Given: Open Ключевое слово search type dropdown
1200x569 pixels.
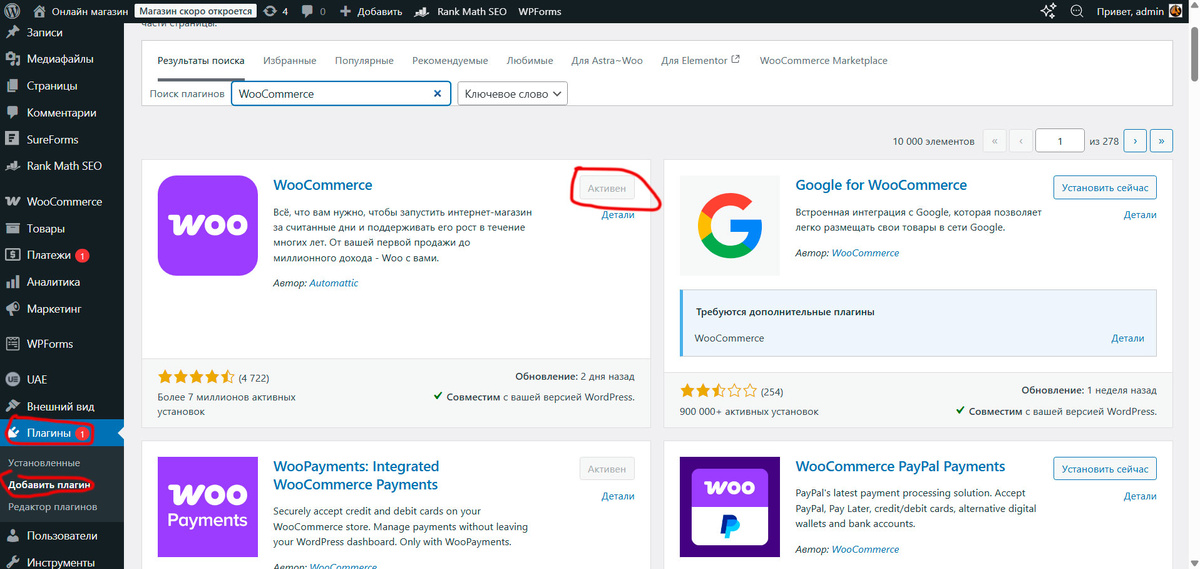Looking at the screenshot, I should 512,93.
